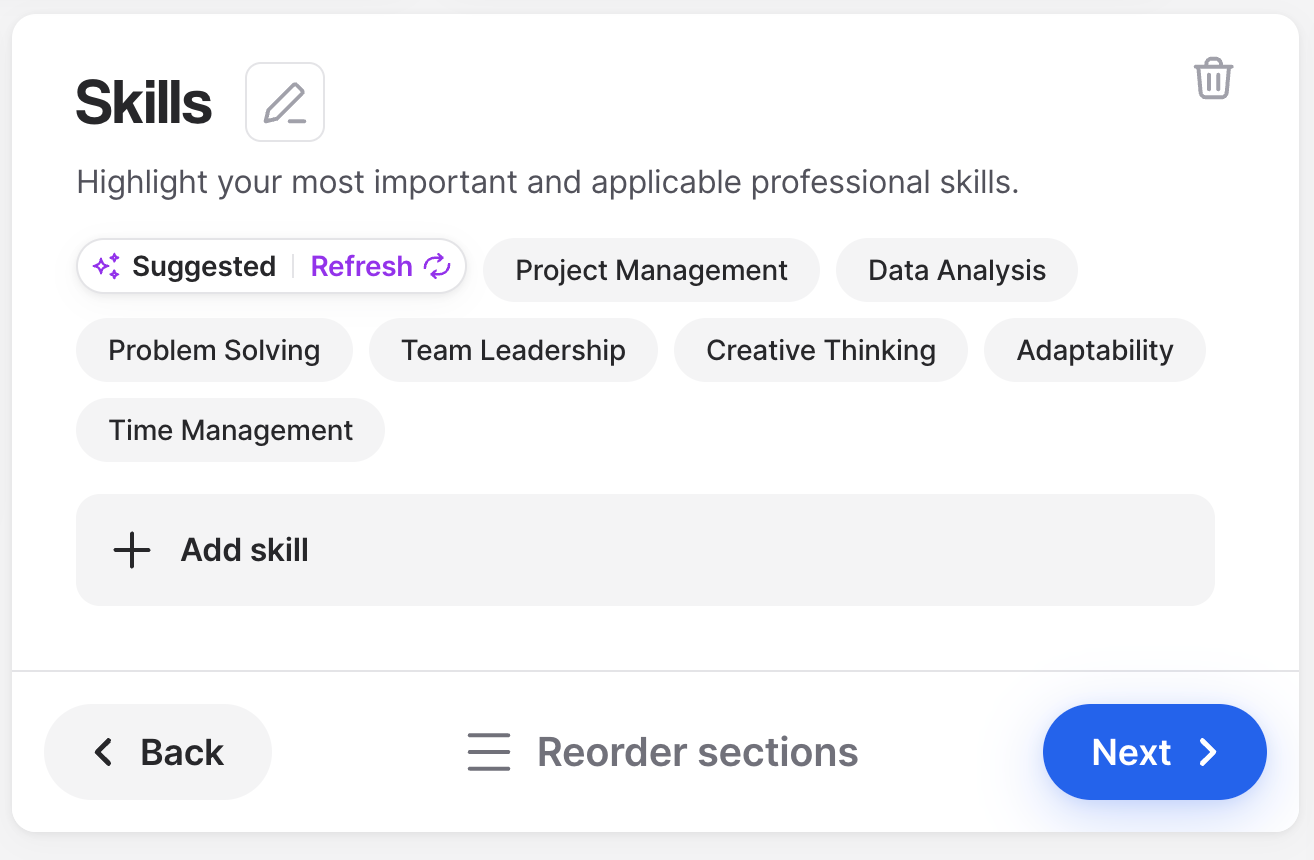
Task: Select the Adaptability suggested skill
Action: coord(1095,350)
